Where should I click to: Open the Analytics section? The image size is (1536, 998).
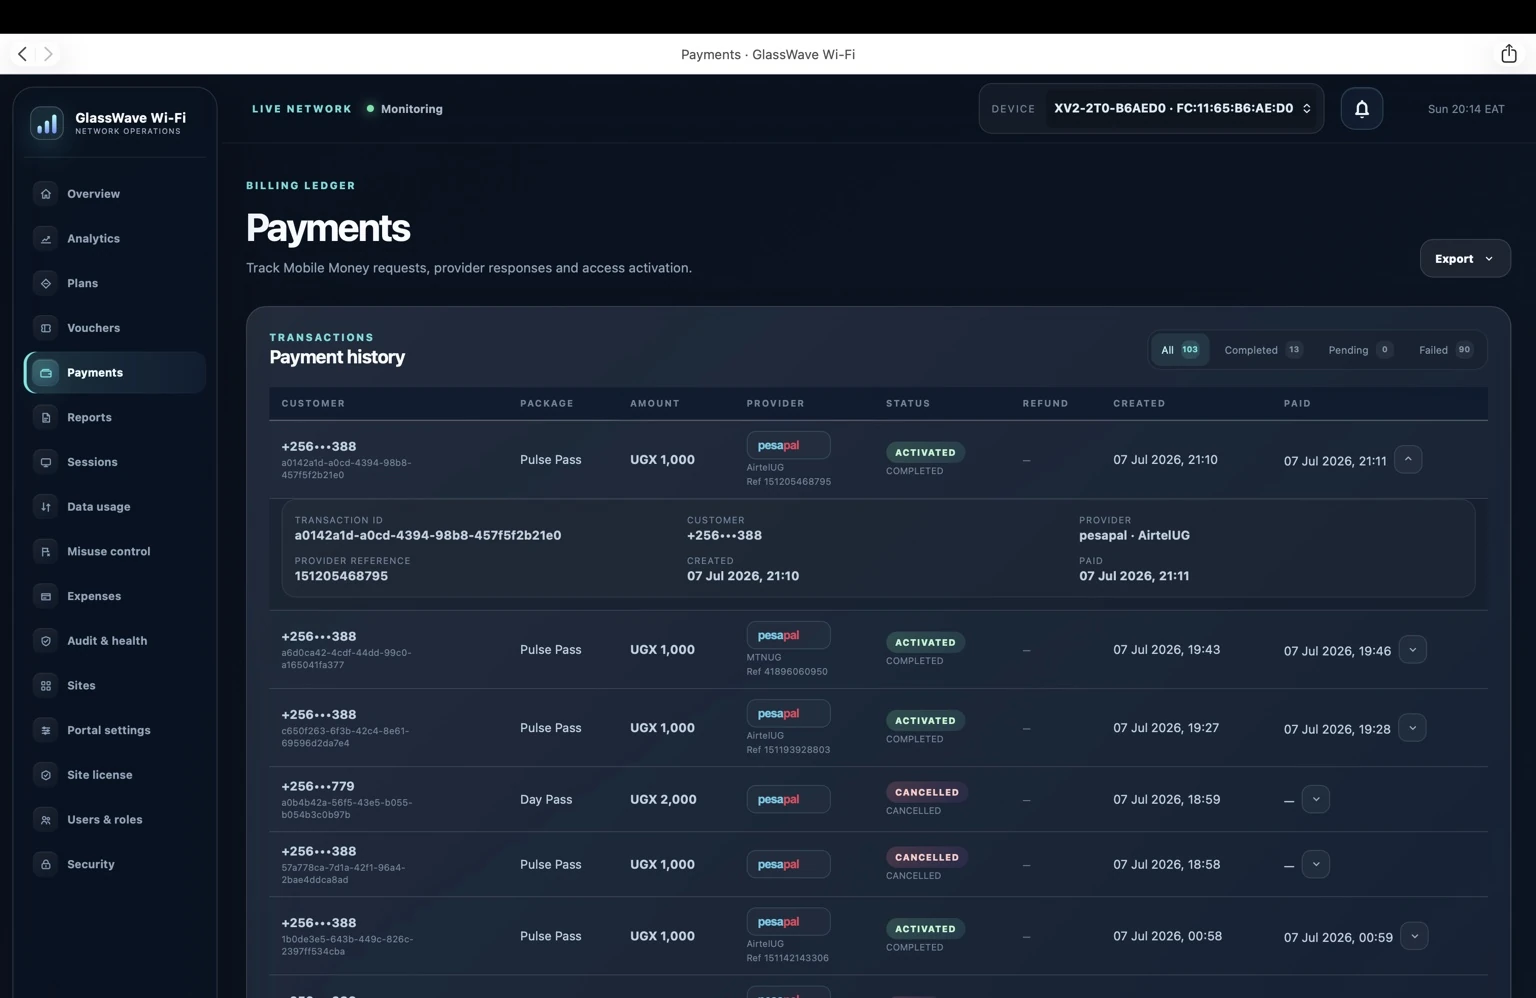(115, 238)
